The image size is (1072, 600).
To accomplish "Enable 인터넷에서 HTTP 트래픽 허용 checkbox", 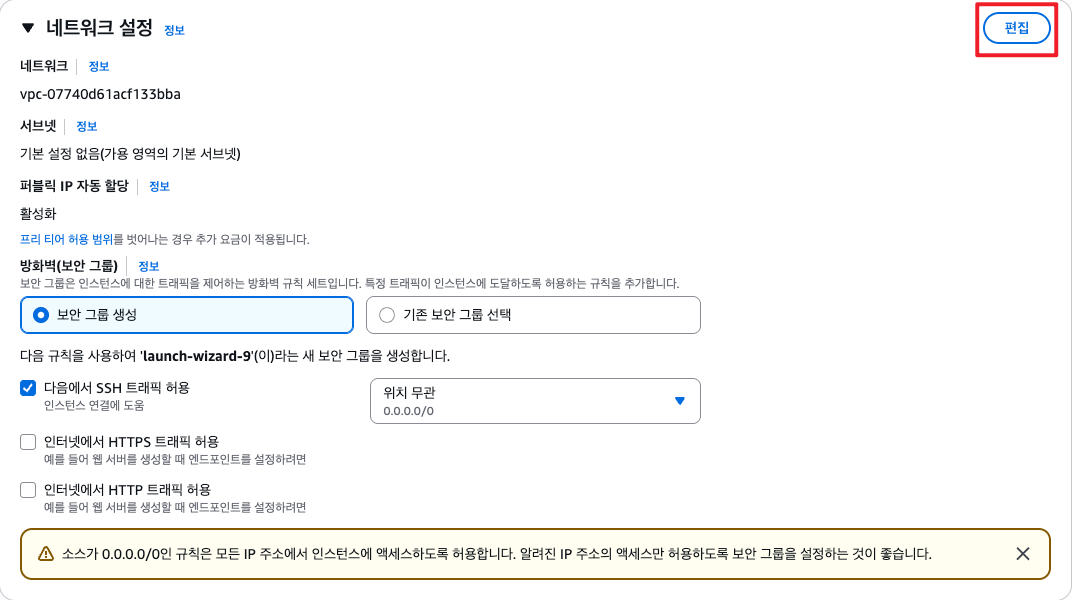I will pyautogui.click(x=28, y=490).
